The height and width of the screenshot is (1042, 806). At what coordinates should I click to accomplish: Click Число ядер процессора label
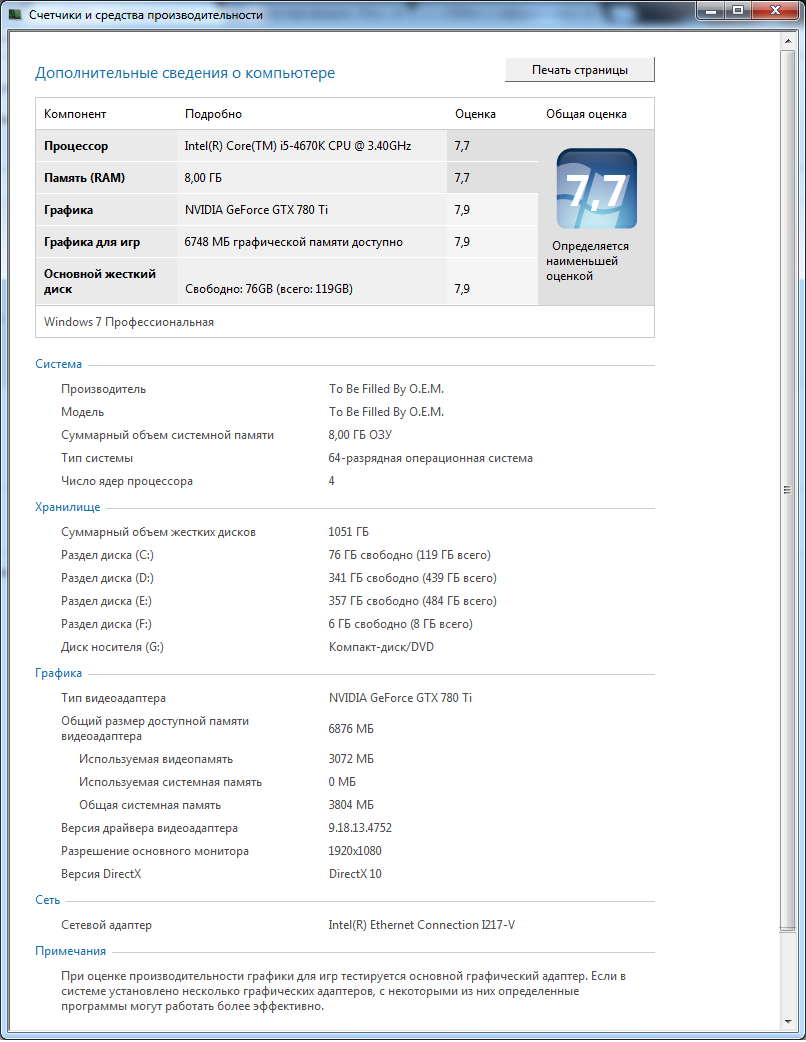[127, 480]
